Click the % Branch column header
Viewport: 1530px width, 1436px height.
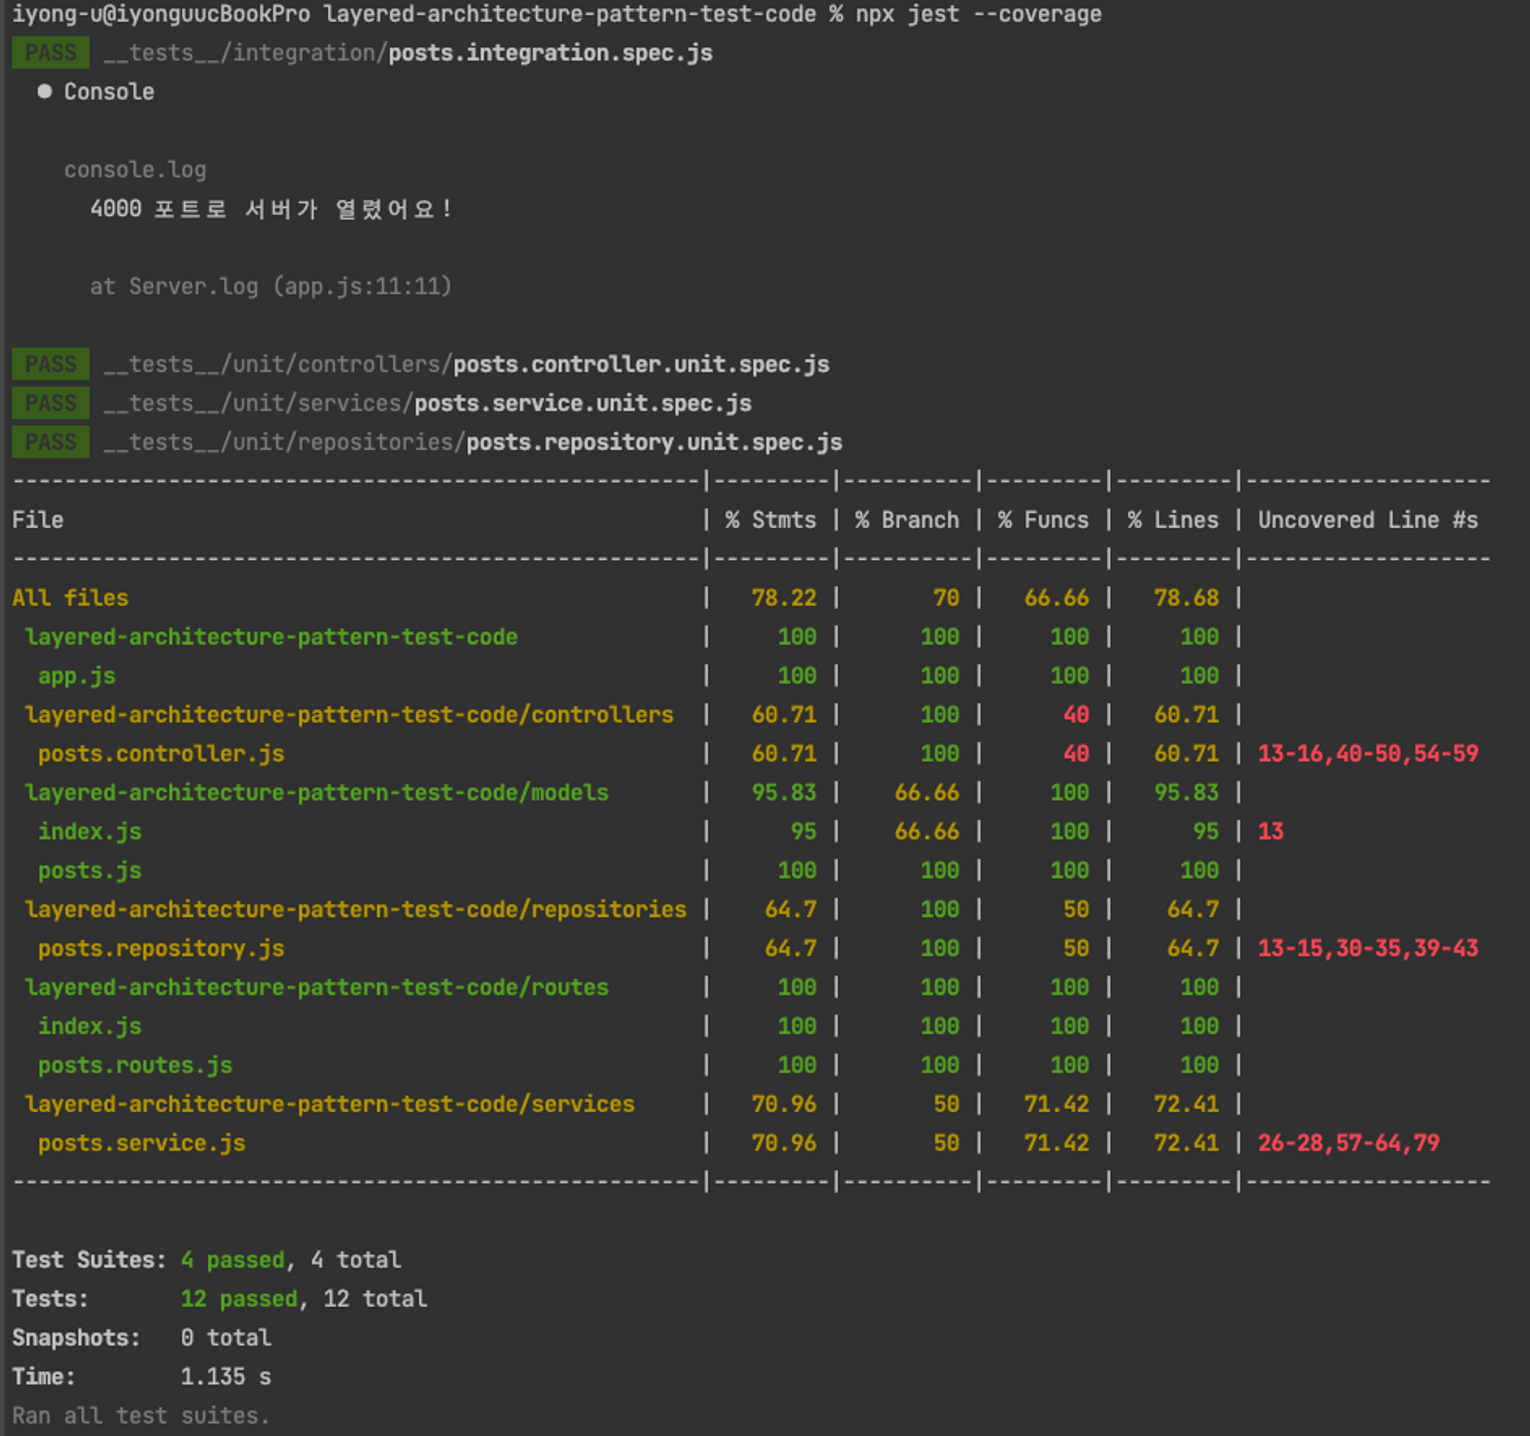click(907, 520)
